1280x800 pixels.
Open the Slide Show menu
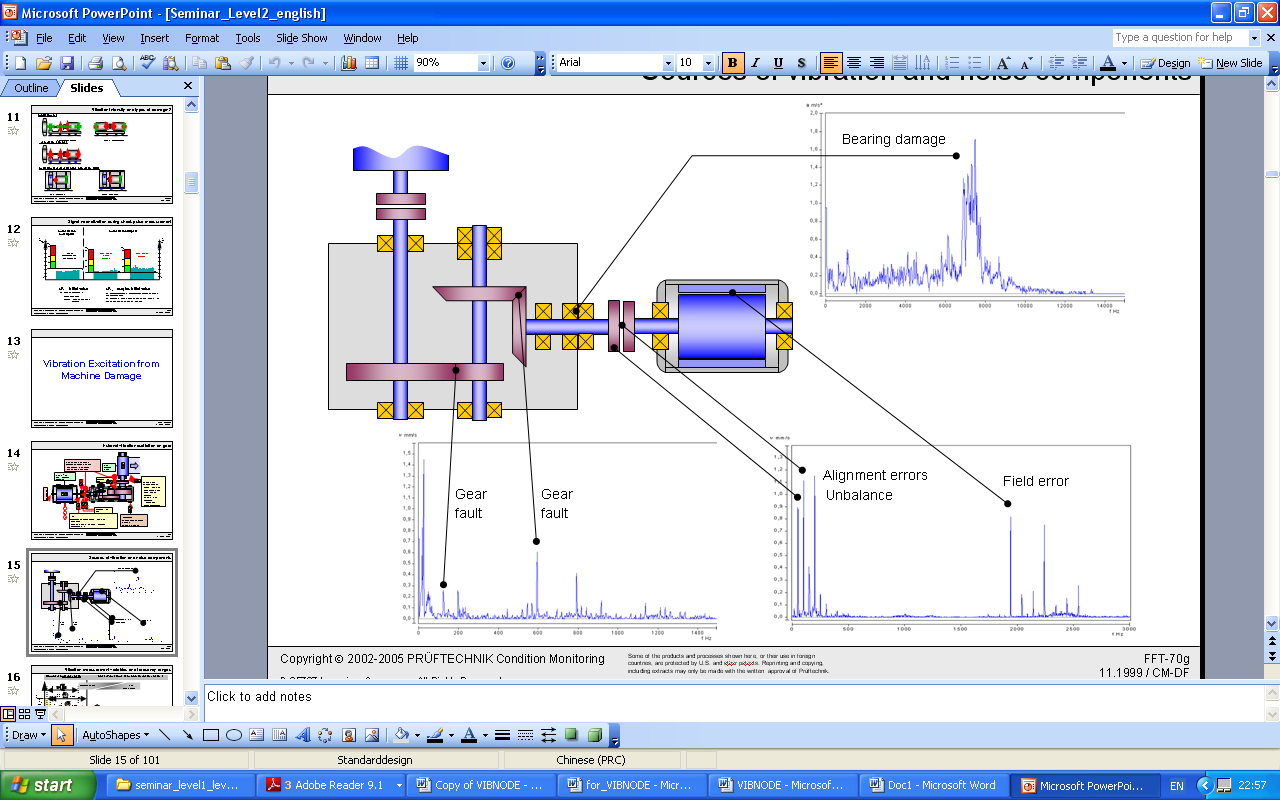(x=301, y=38)
